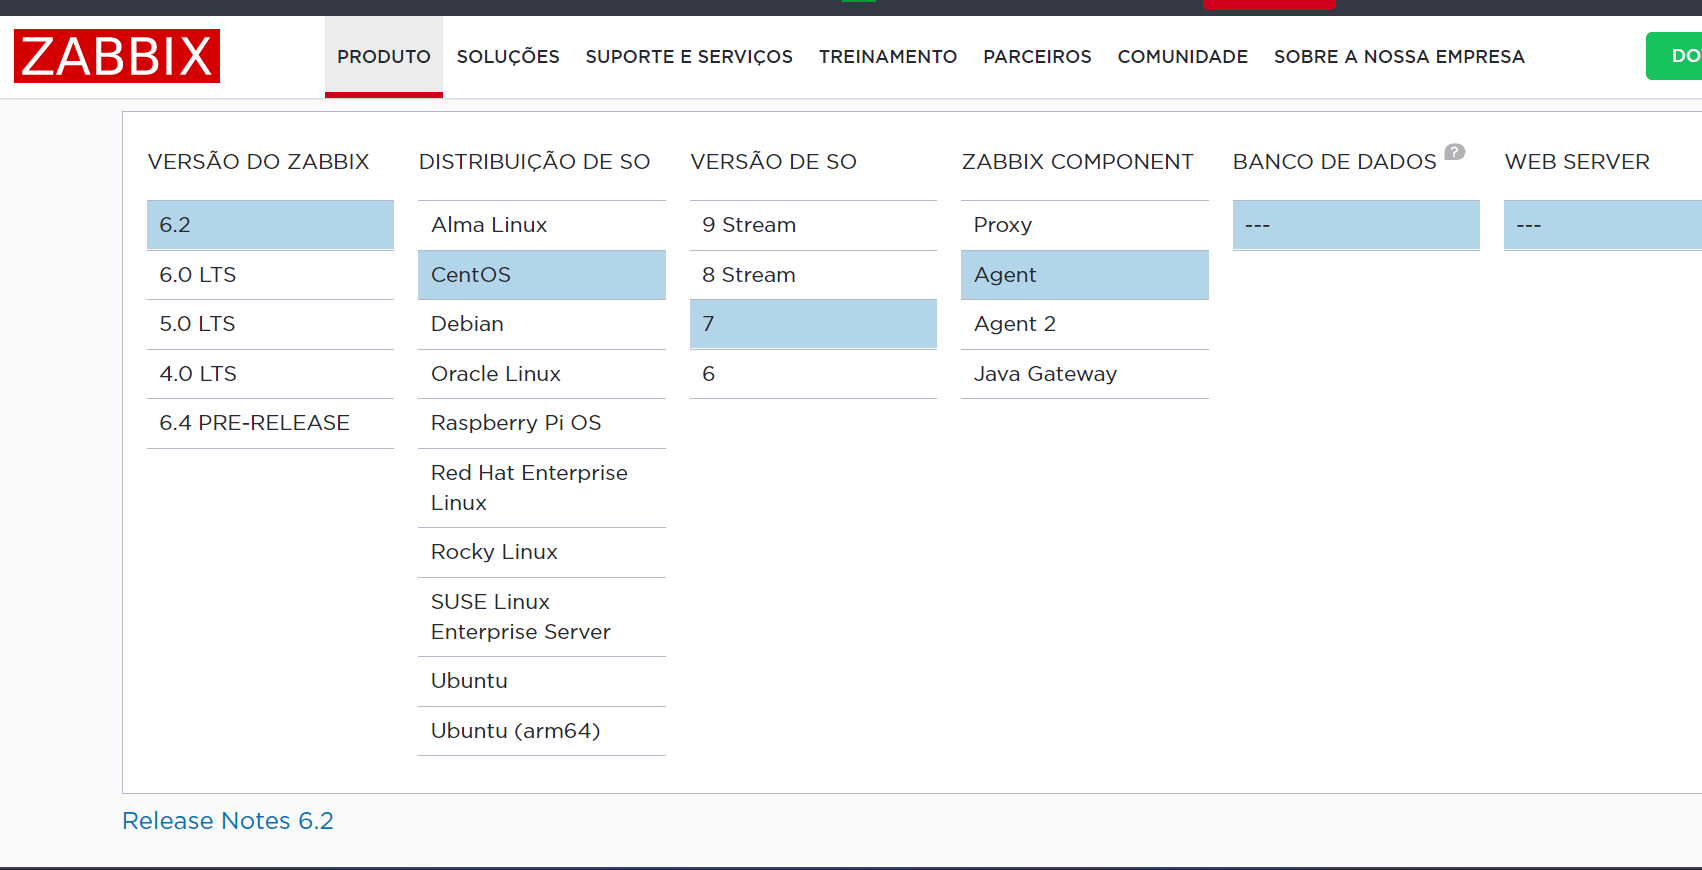Select the Proxy component
This screenshot has height=870, width=1702.
(x=1085, y=225)
